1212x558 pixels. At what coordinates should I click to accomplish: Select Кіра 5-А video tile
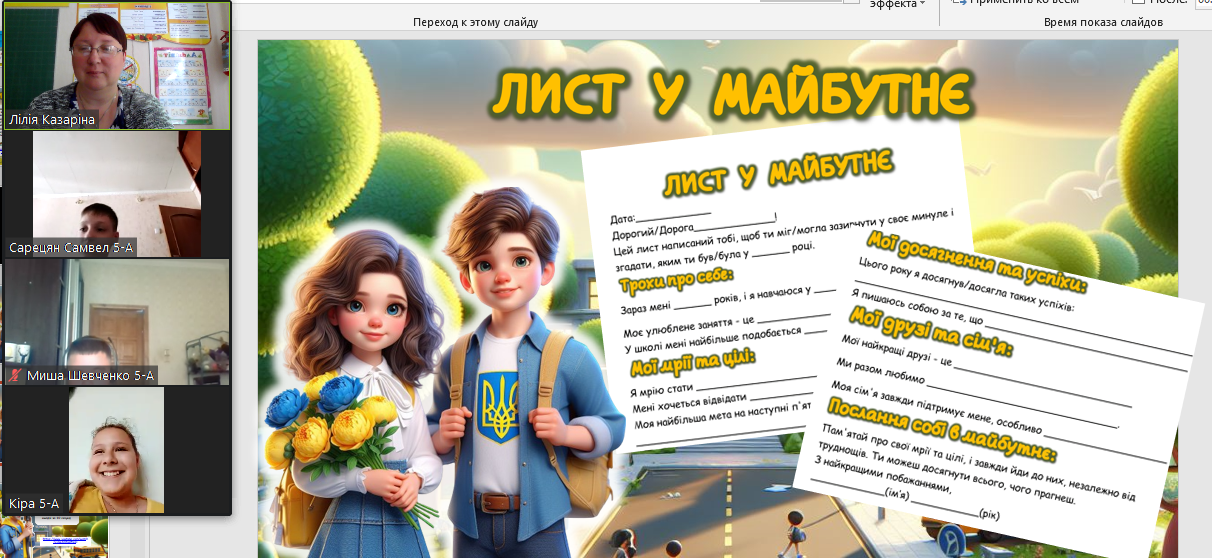(x=117, y=451)
